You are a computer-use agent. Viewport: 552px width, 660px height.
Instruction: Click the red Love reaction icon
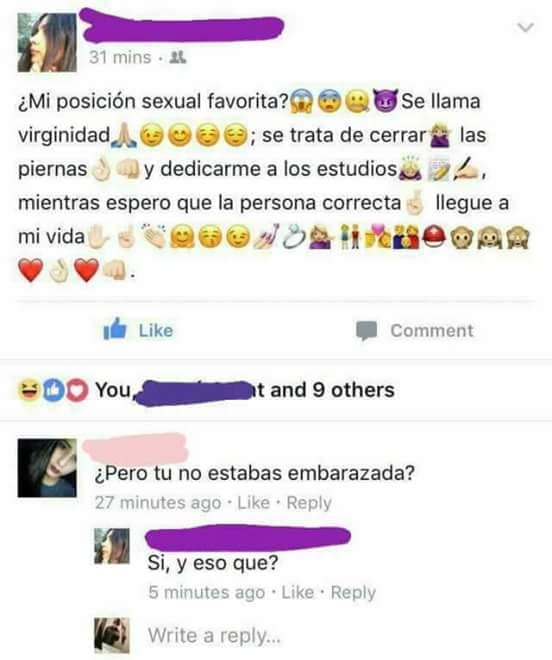[x=76, y=390]
